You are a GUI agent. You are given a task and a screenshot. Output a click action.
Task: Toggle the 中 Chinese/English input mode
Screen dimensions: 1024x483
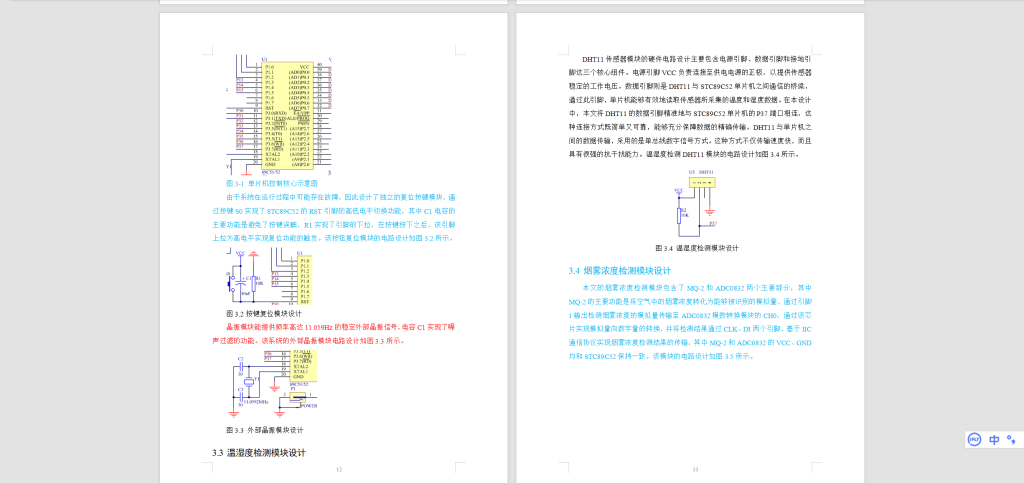(x=994, y=439)
